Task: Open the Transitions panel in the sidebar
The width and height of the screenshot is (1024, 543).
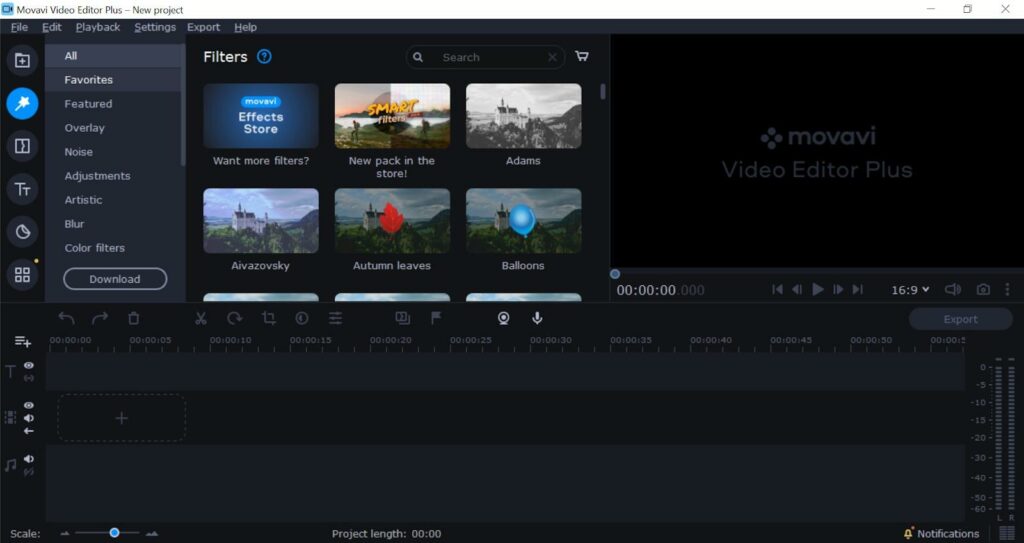Action: (x=22, y=146)
